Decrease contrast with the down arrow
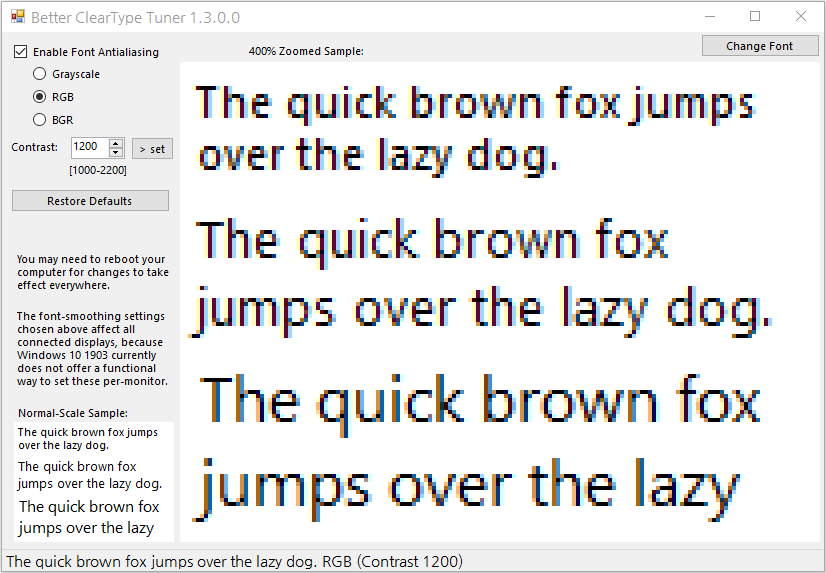826x573 pixels. [x=116, y=153]
